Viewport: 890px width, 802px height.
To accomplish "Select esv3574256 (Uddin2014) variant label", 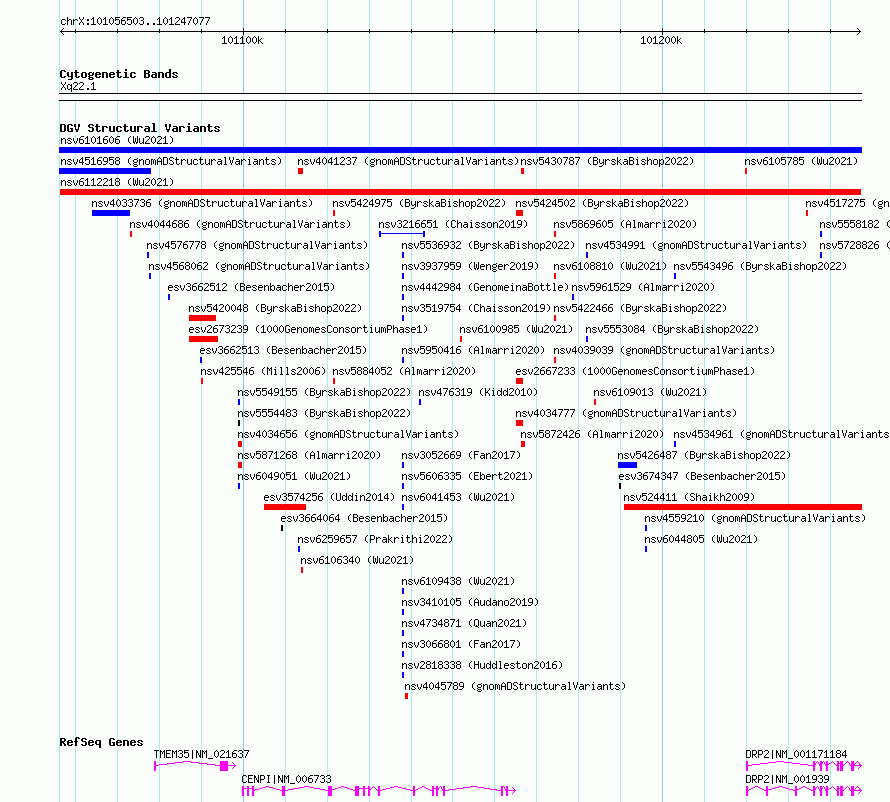I will tap(329, 497).
